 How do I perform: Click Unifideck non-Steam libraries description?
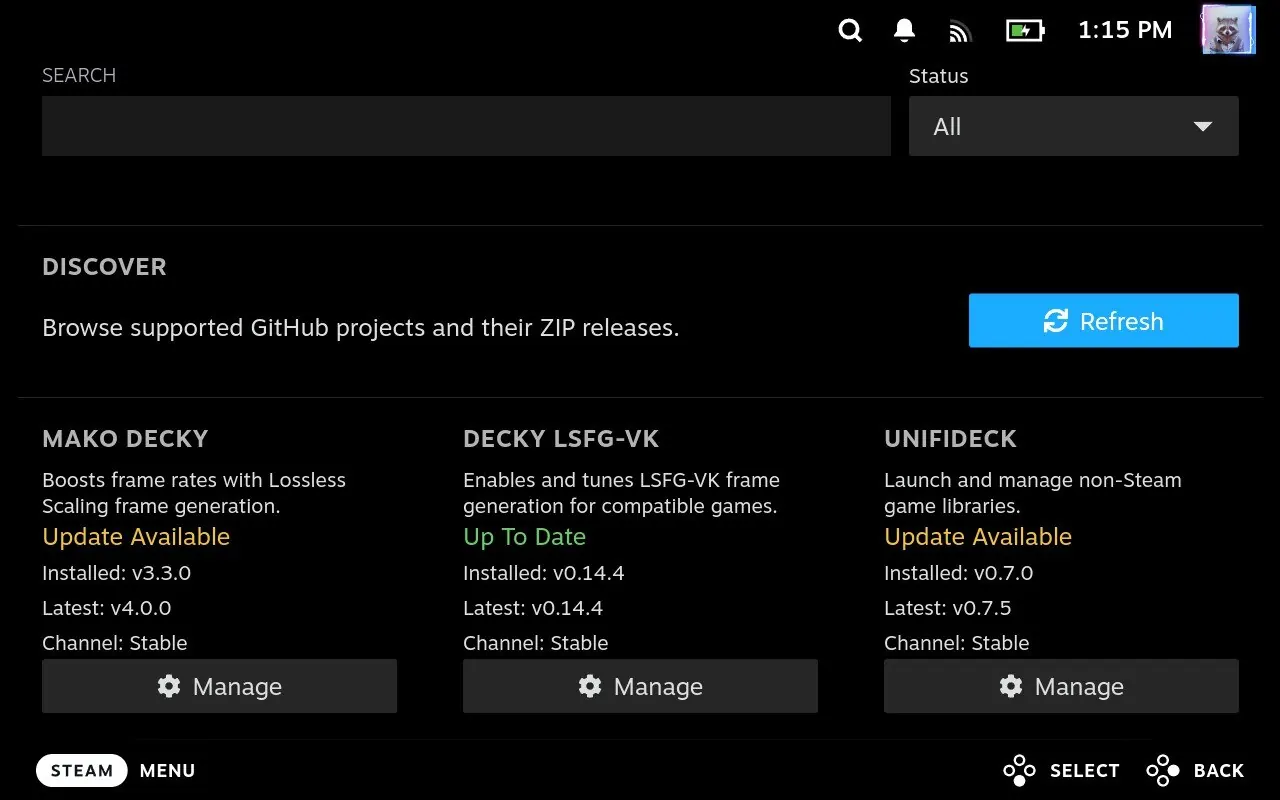(x=1033, y=493)
